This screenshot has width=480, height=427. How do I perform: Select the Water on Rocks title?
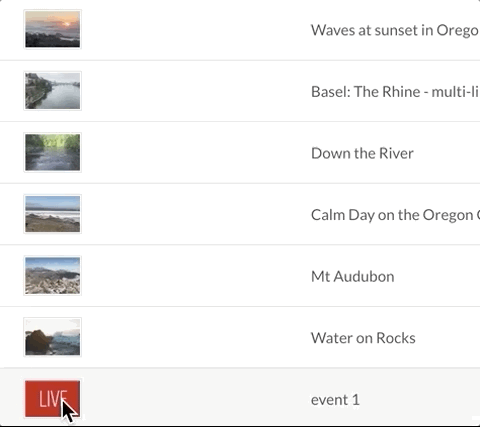click(x=363, y=338)
